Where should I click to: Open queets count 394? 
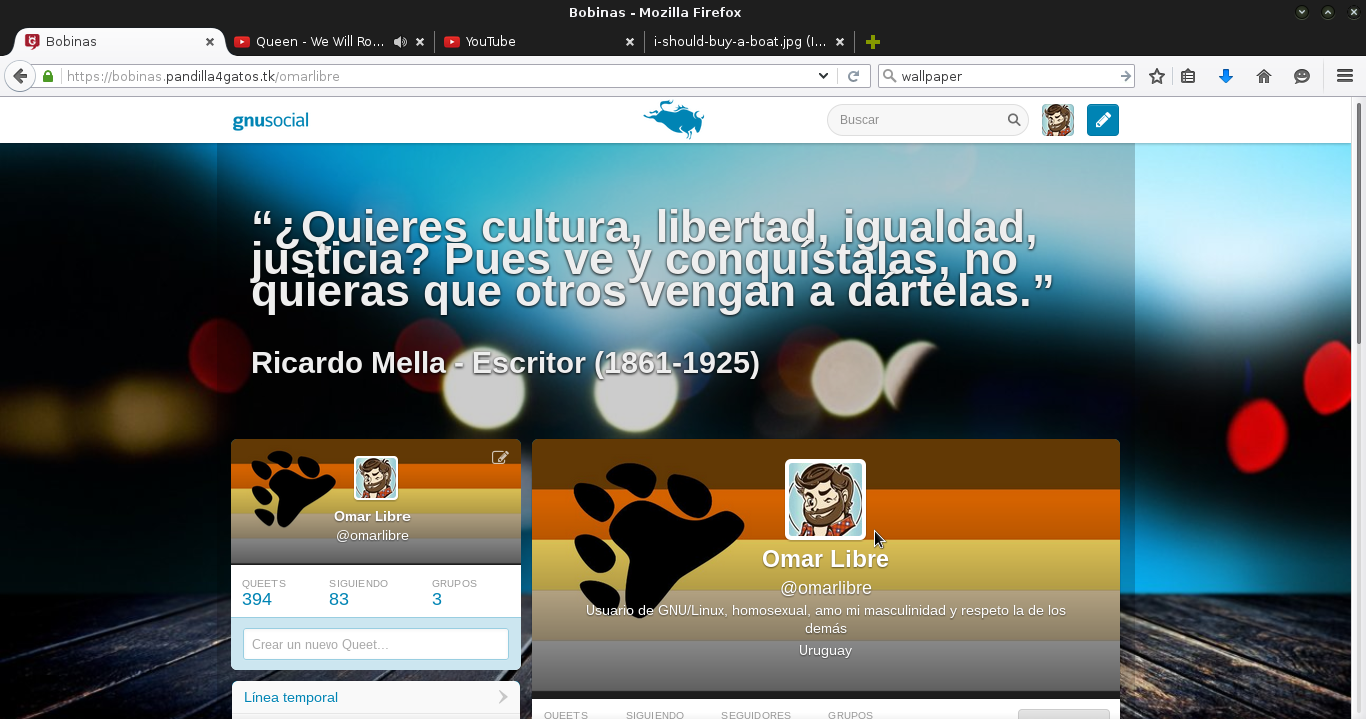point(257,599)
